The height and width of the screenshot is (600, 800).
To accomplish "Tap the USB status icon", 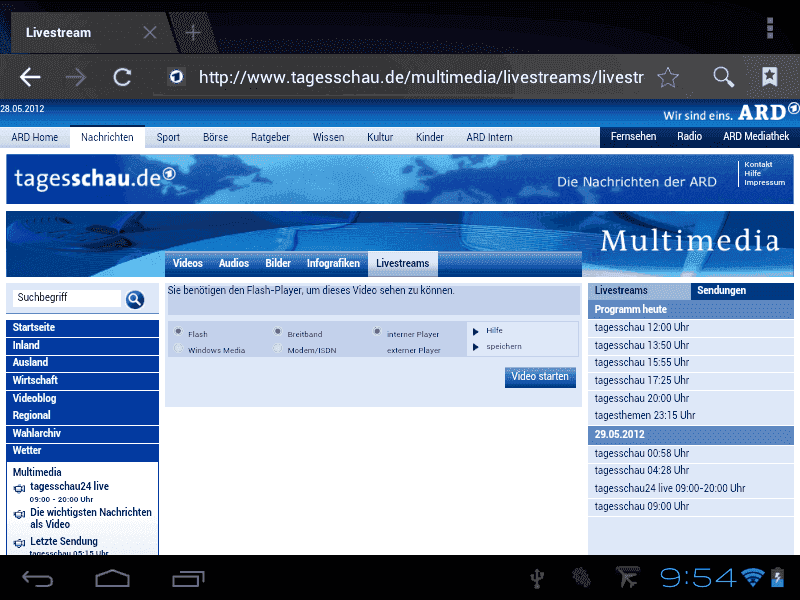I will pos(537,579).
